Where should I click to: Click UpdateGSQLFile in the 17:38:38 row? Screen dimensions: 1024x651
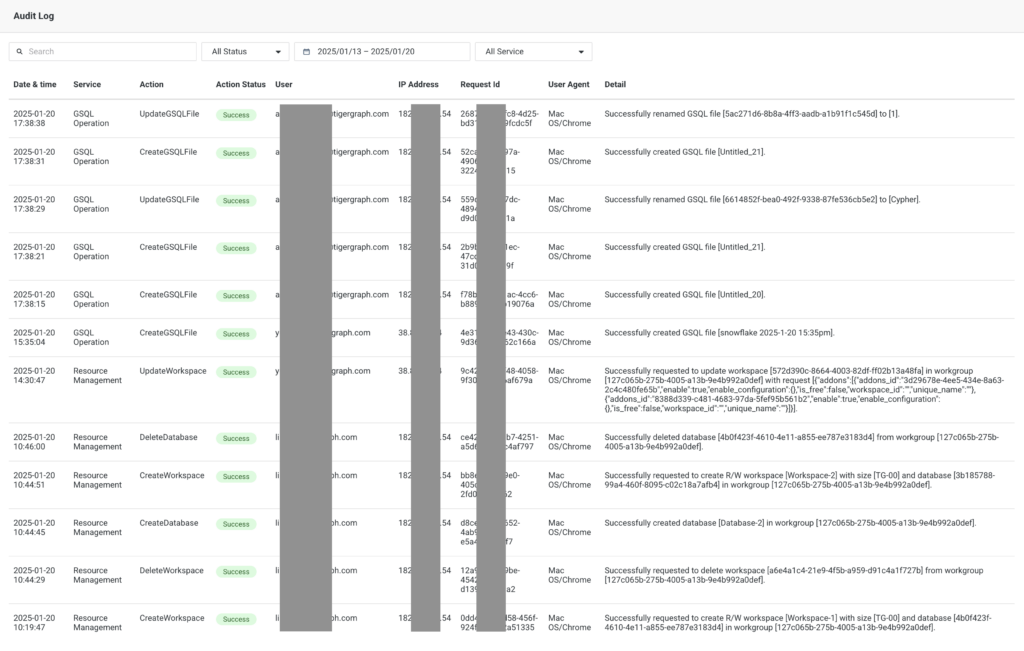pyautogui.click(x=169, y=114)
